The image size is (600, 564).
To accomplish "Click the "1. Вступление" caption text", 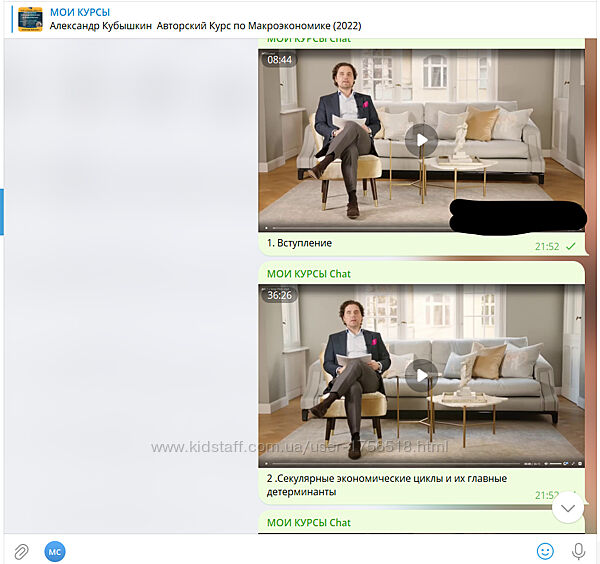I will [300, 243].
